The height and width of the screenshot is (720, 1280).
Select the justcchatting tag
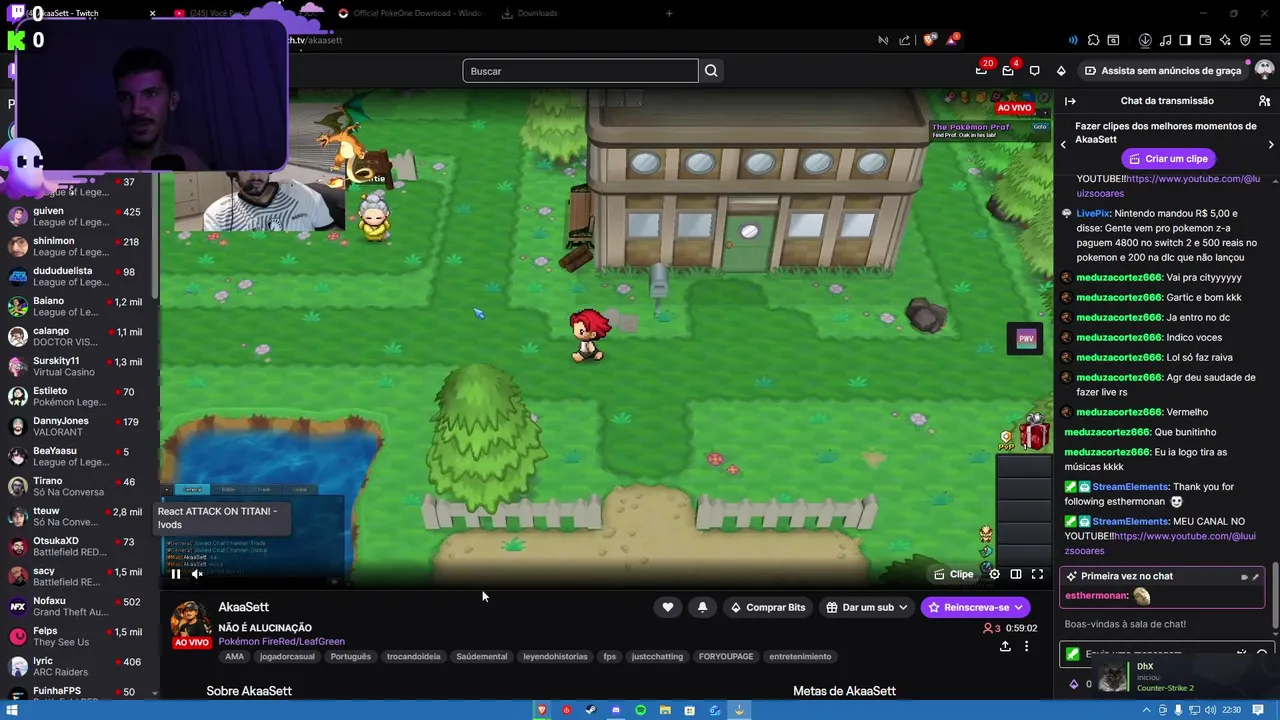658,657
